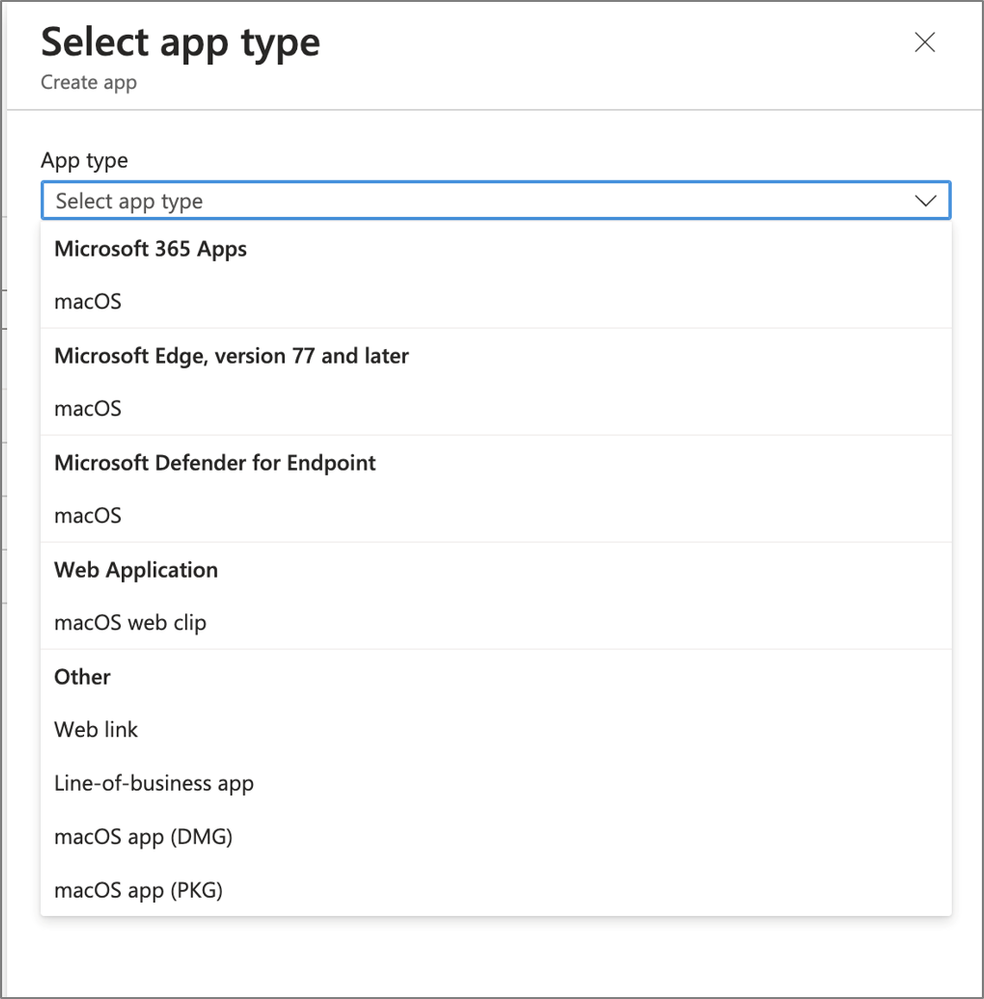Viewport: 984px width, 999px height.
Task: Click the 'Select app type' panel title
Action: pos(180,43)
